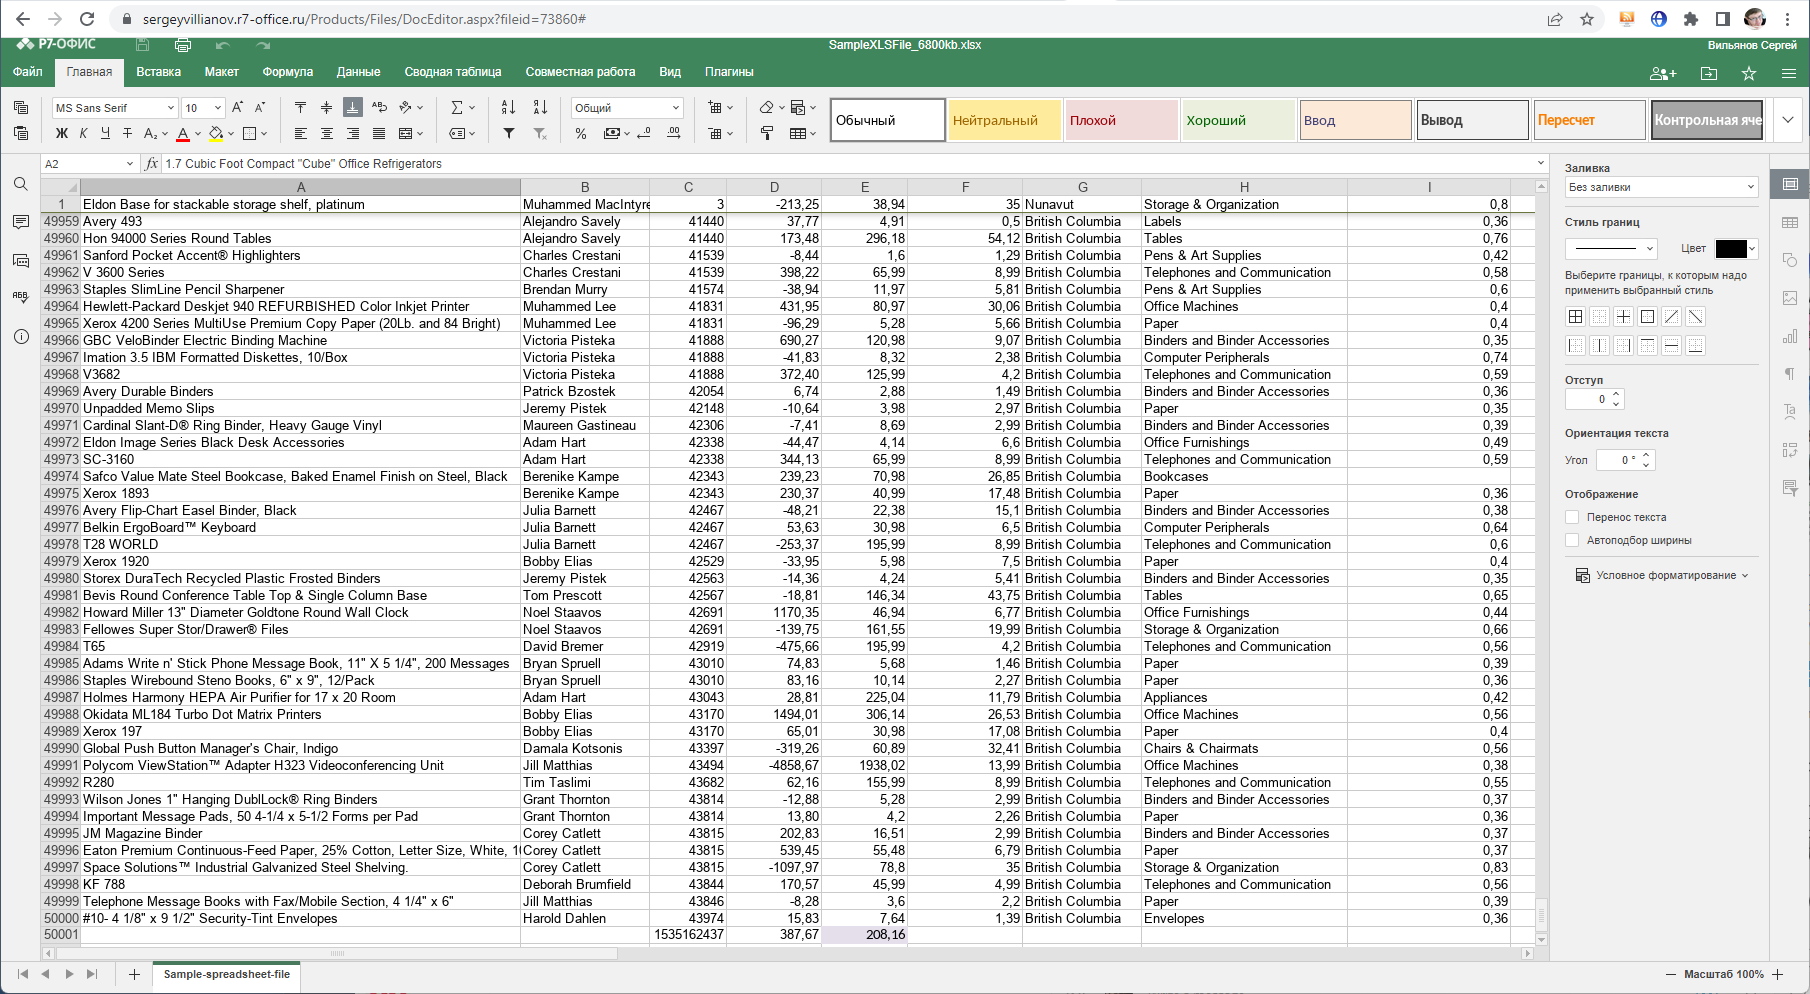Open the font name dropdown
1810x994 pixels.
(171, 108)
